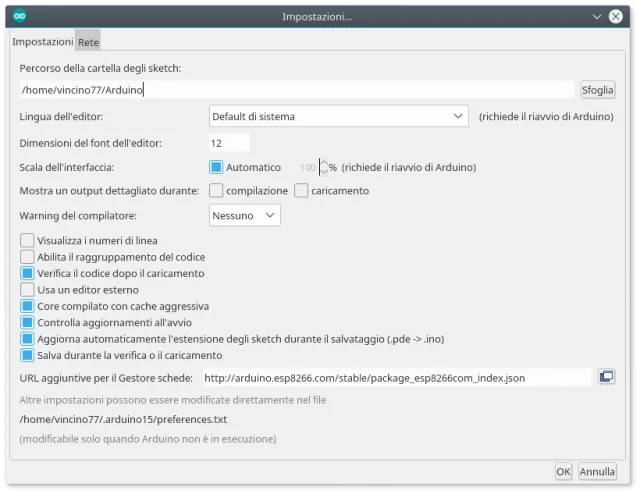Open the preferences.txt file path link

pos(123,419)
